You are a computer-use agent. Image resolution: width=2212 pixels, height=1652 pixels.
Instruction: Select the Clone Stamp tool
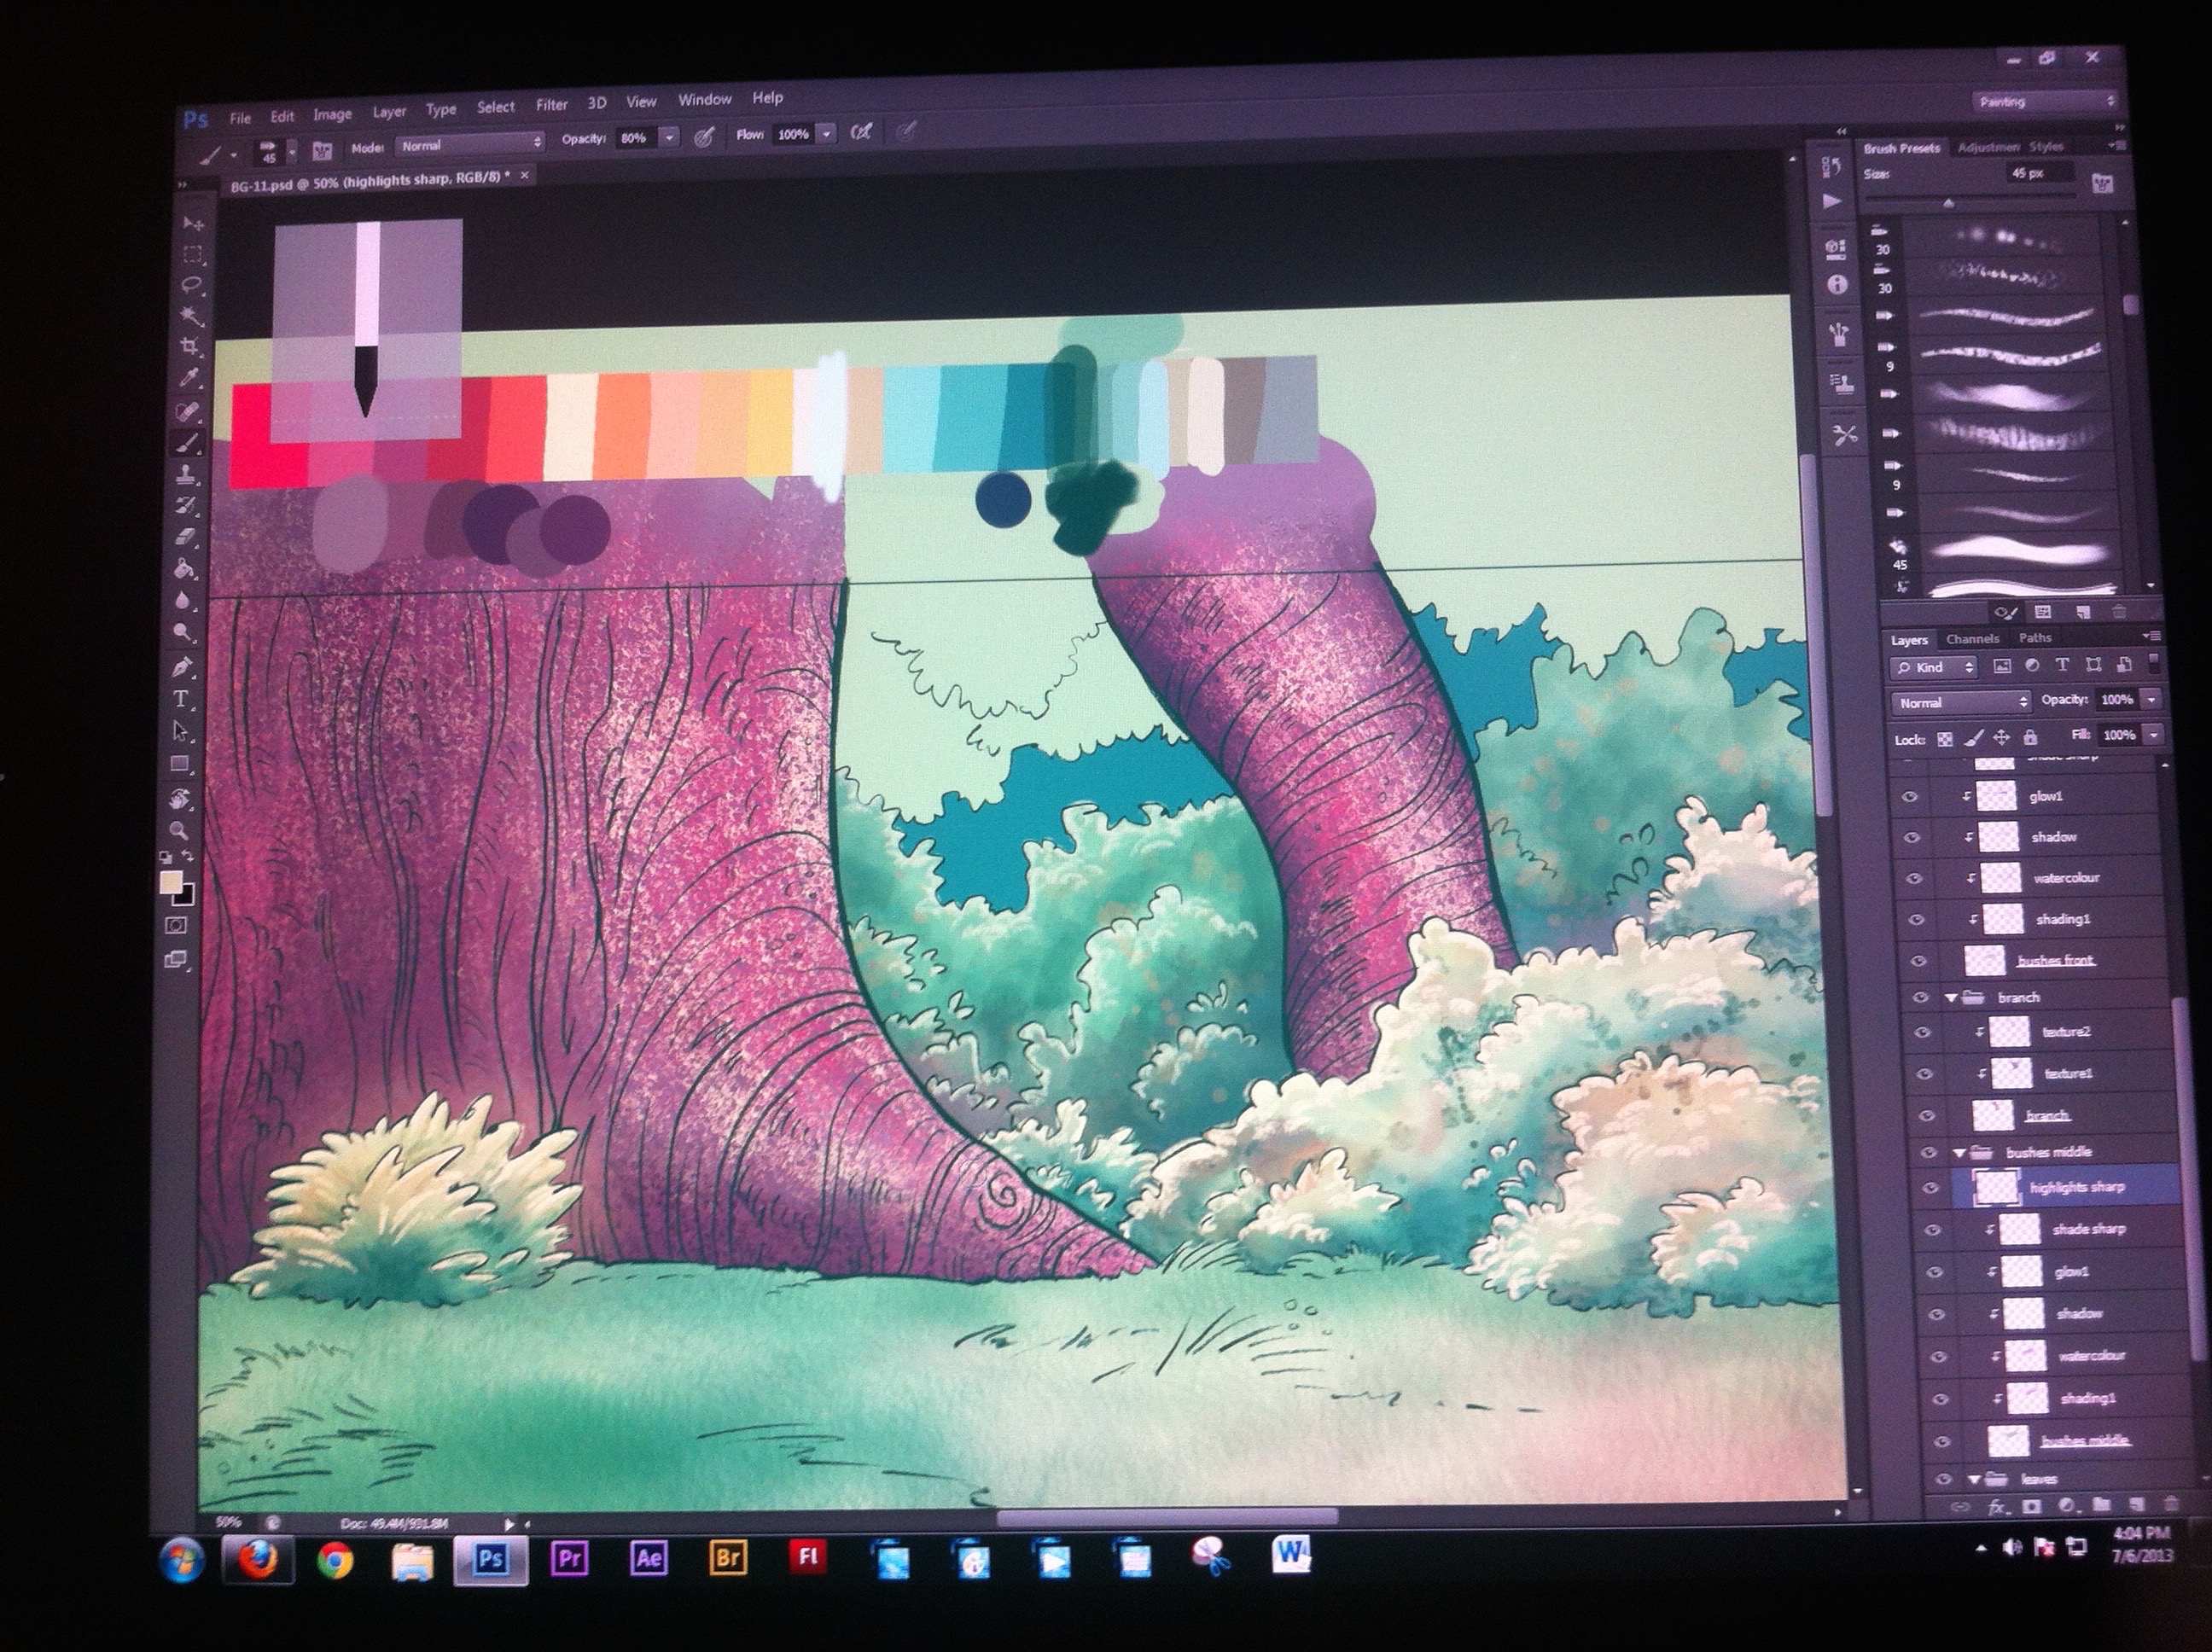[x=186, y=474]
